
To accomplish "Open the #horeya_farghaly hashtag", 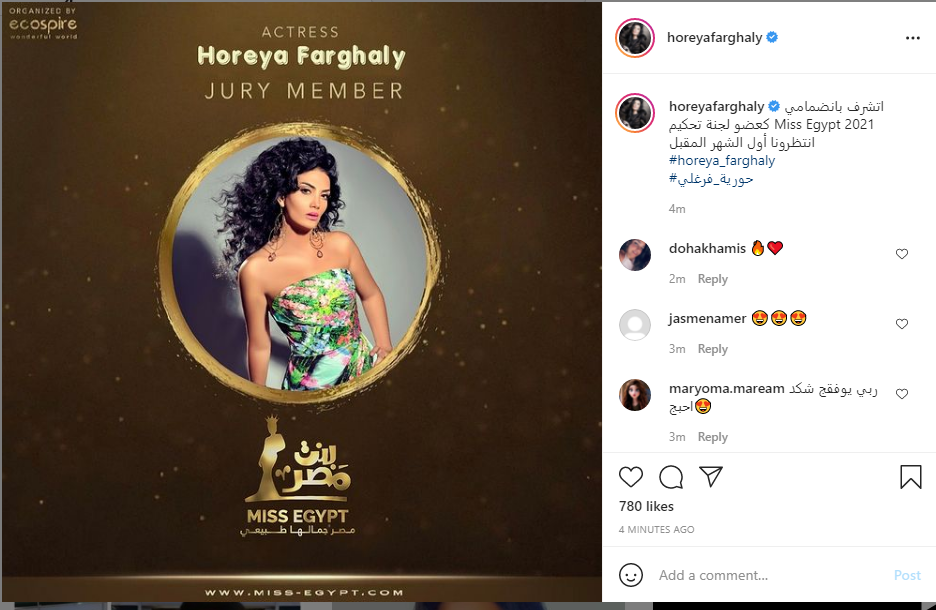I will pyautogui.click(x=722, y=161).
